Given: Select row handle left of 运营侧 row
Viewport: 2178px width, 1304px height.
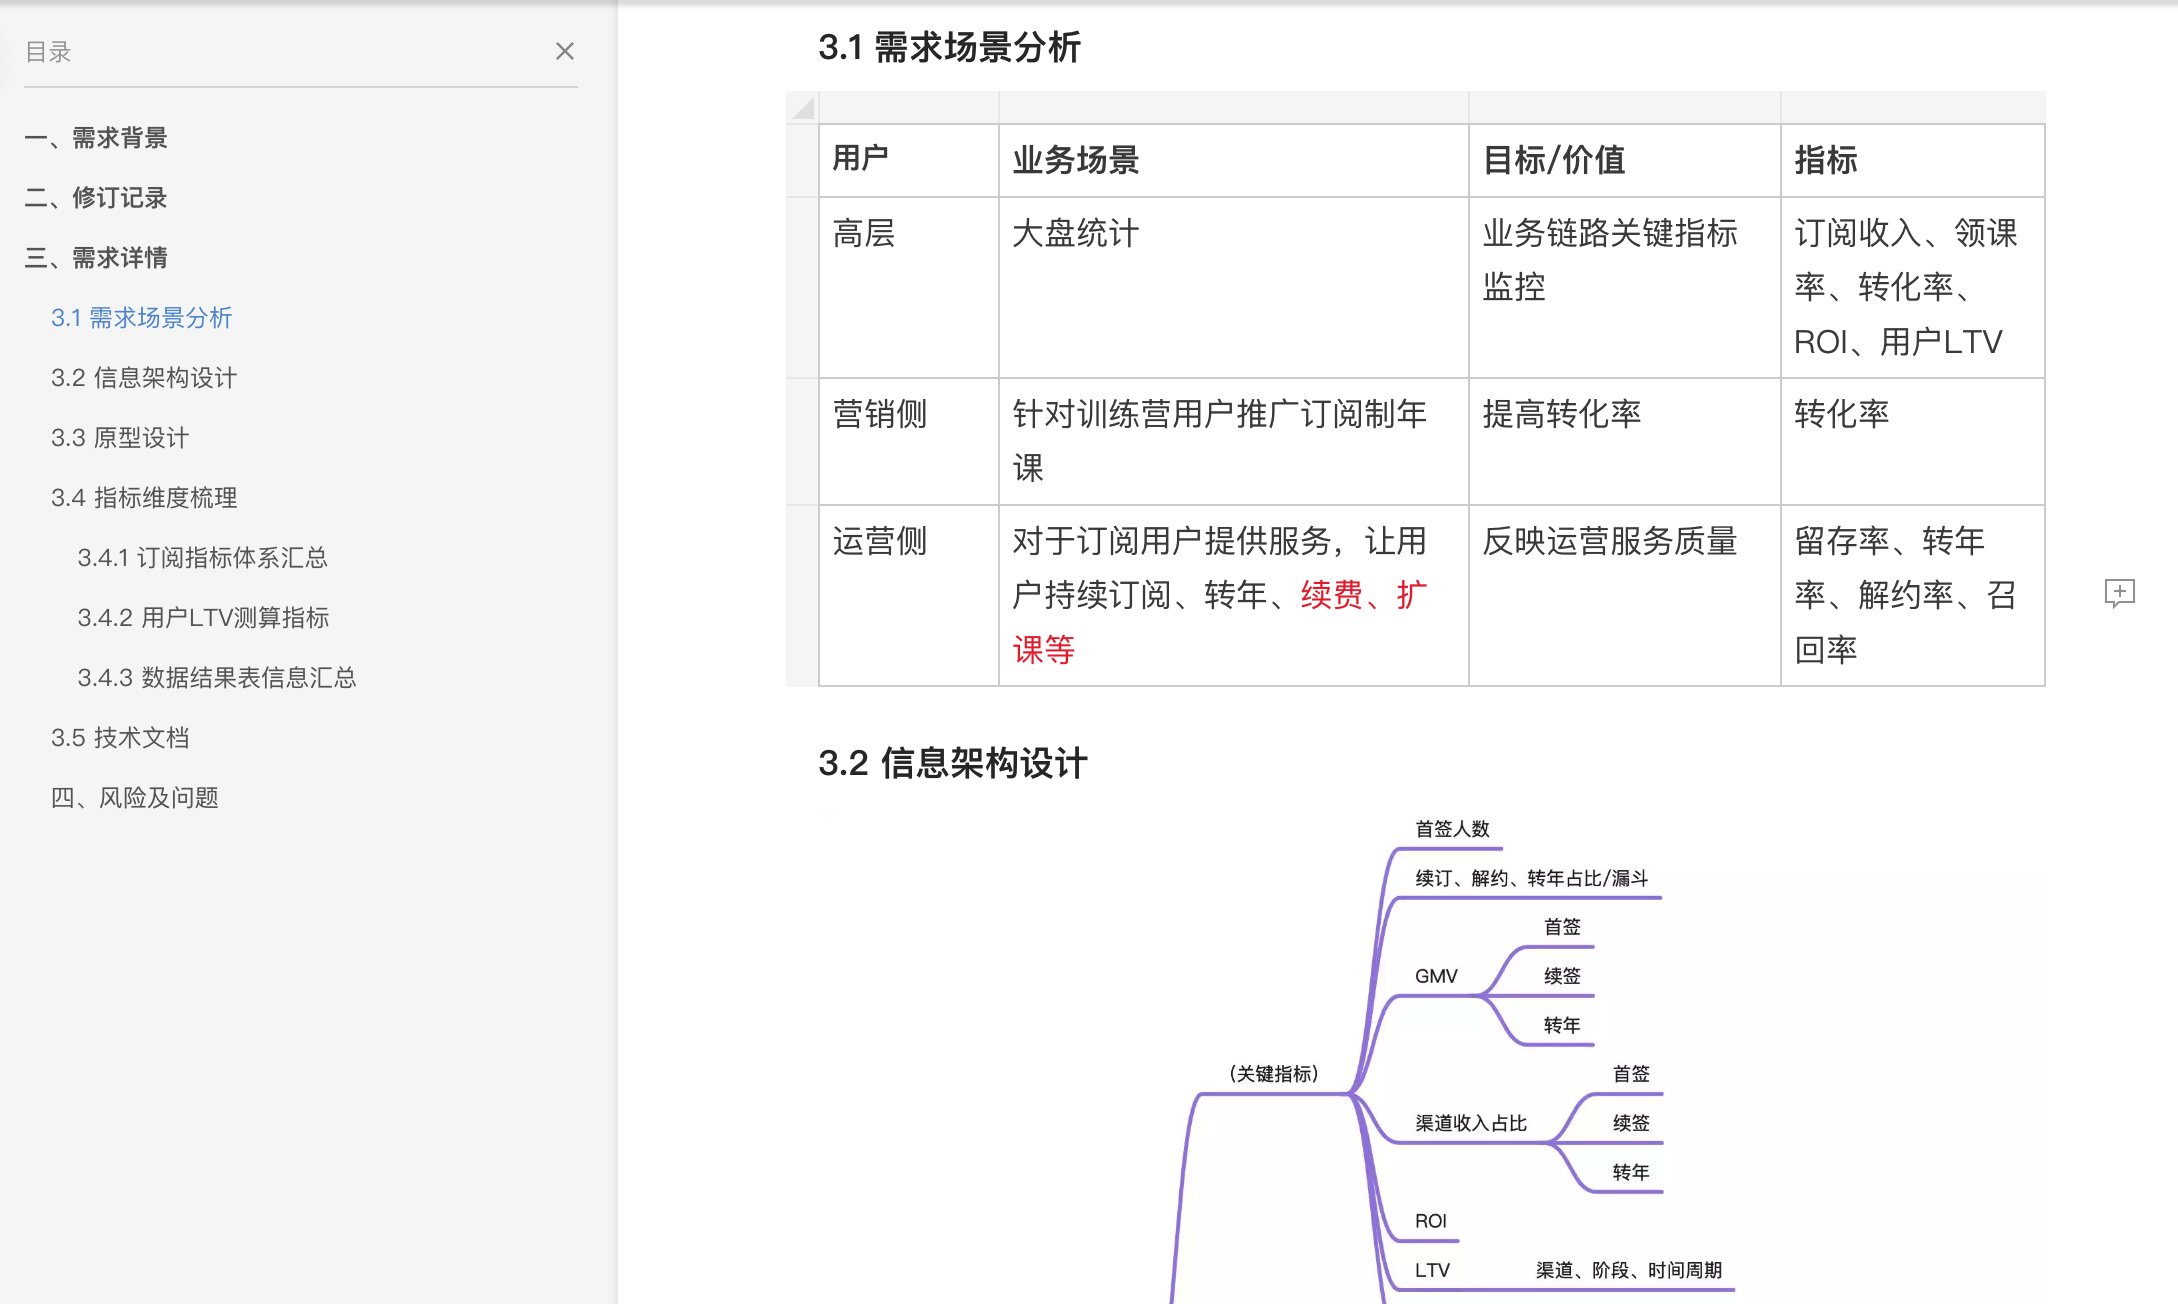Looking at the screenshot, I should (x=802, y=595).
